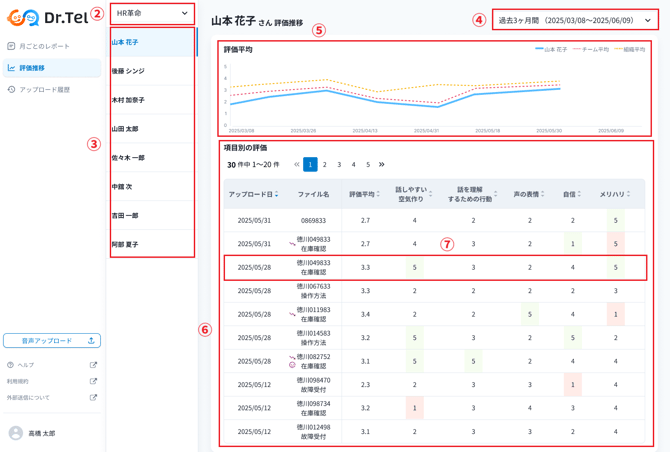
Task: Click green-highlighted 声の表情 5 in 徳川011983 row
Action: 530,314
